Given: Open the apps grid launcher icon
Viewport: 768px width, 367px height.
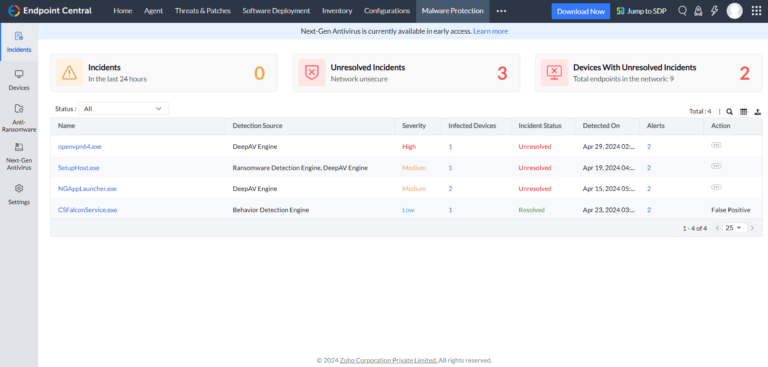Looking at the screenshot, I should (756, 11).
